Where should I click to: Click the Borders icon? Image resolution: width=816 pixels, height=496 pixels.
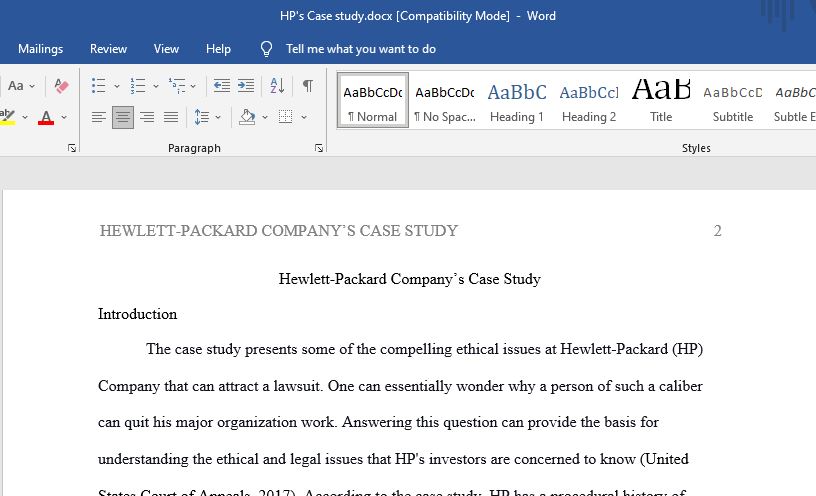click(x=285, y=117)
